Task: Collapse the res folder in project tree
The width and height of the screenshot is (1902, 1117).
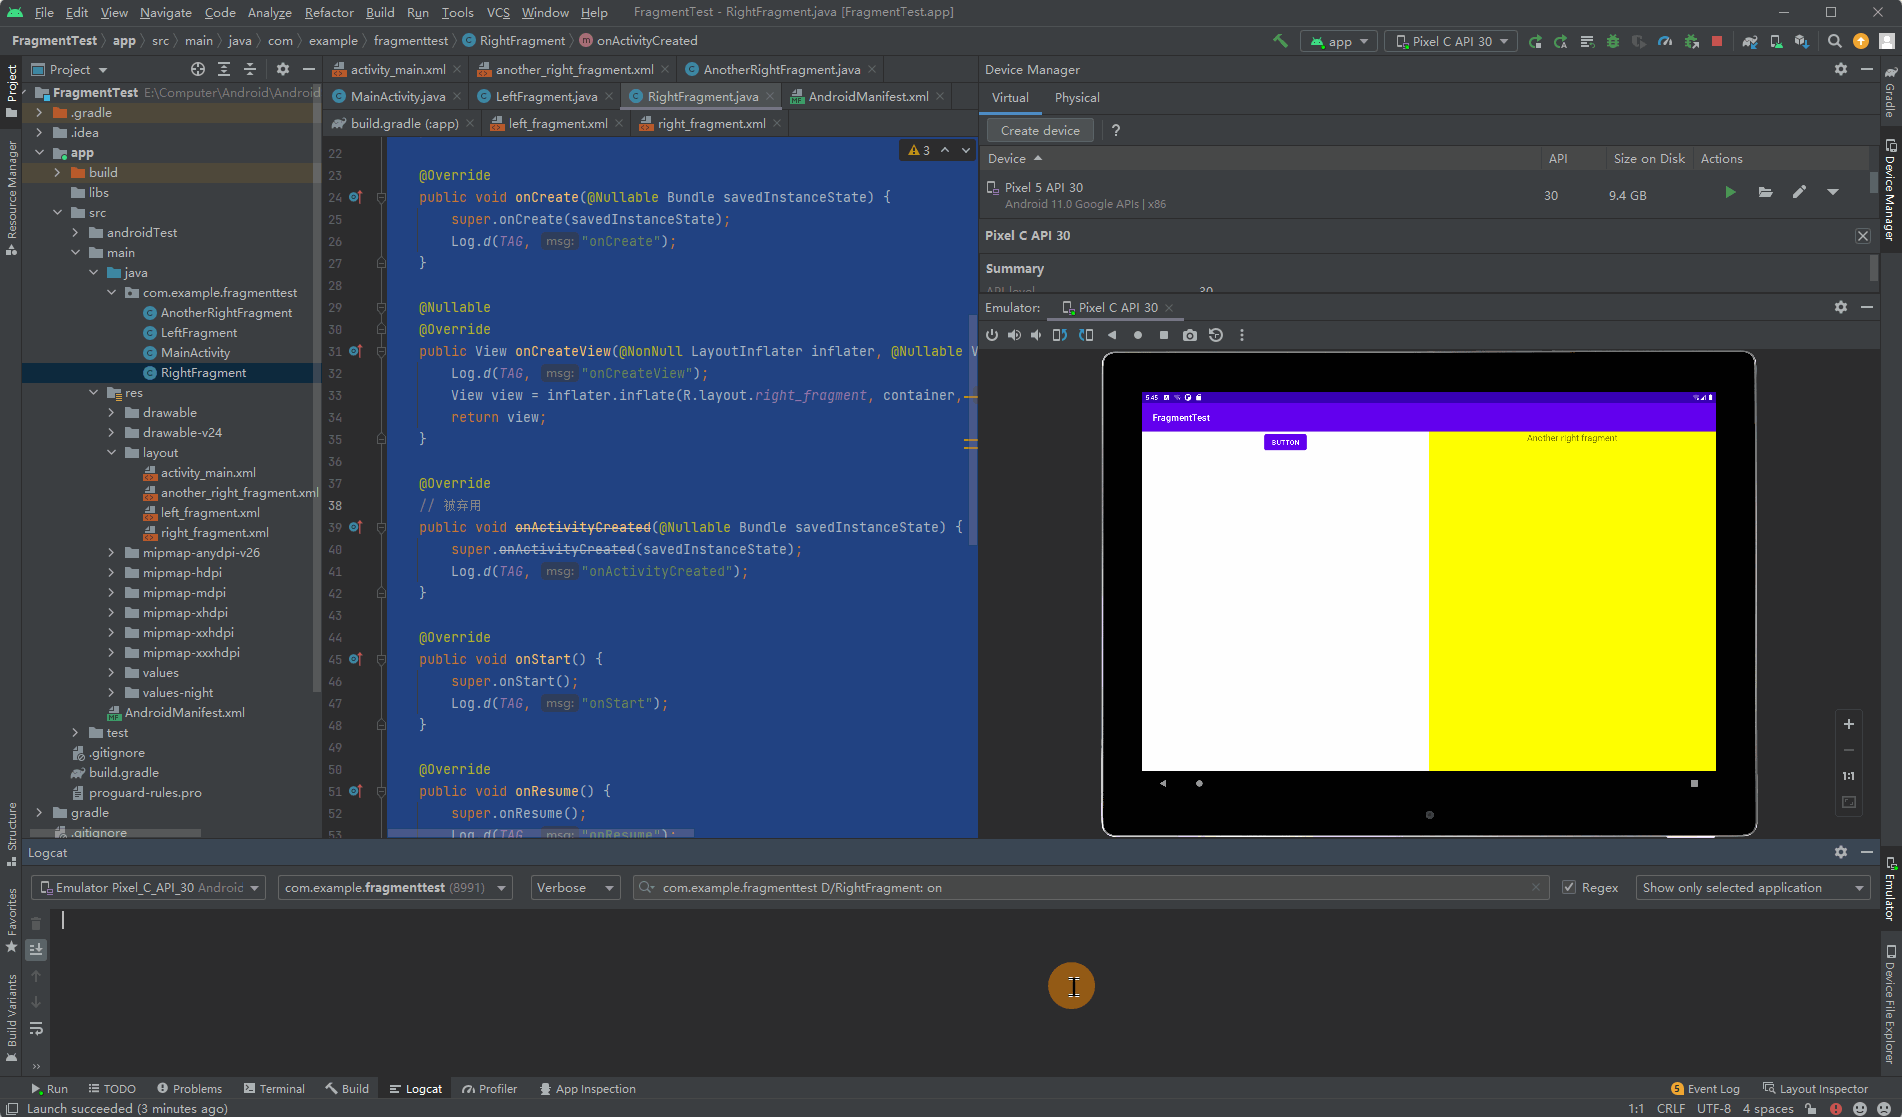Action: (x=93, y=393)
